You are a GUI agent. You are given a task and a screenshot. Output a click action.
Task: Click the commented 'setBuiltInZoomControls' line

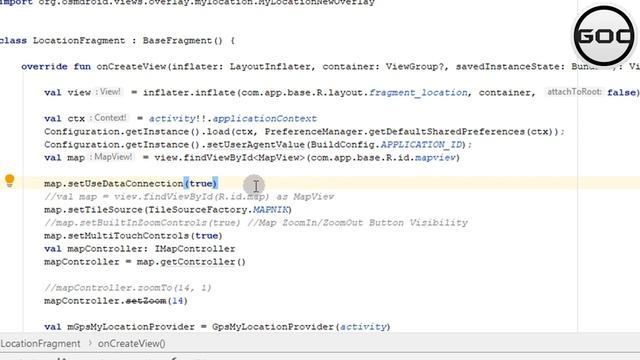[x=256, y=223]
